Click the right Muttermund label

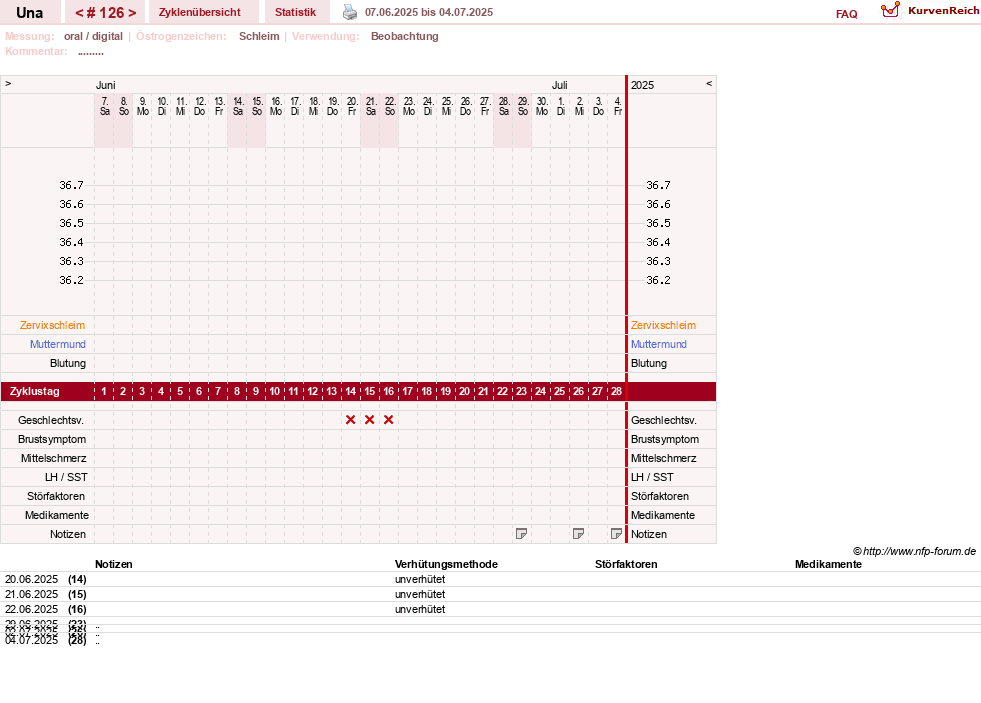659,344
